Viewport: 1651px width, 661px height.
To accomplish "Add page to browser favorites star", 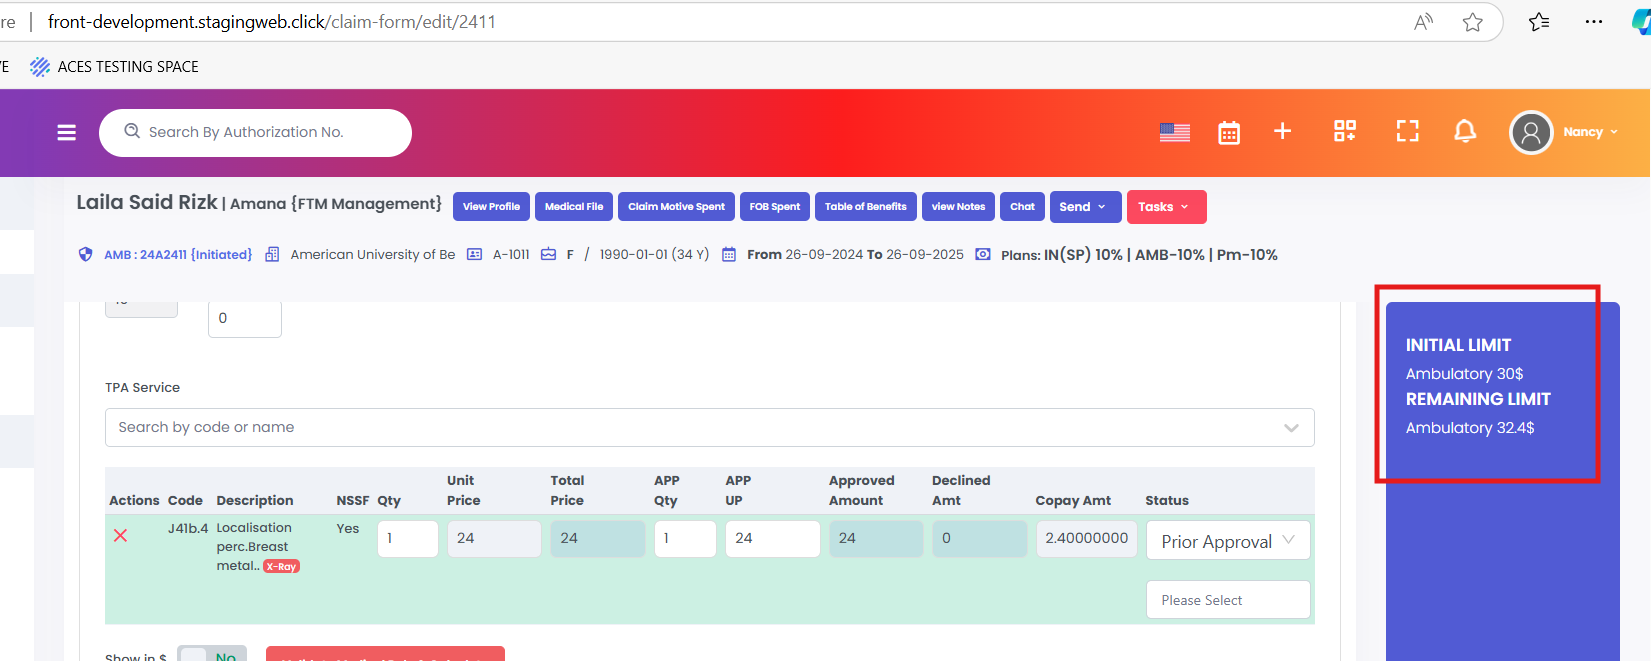I will (x=1472, y=22).
